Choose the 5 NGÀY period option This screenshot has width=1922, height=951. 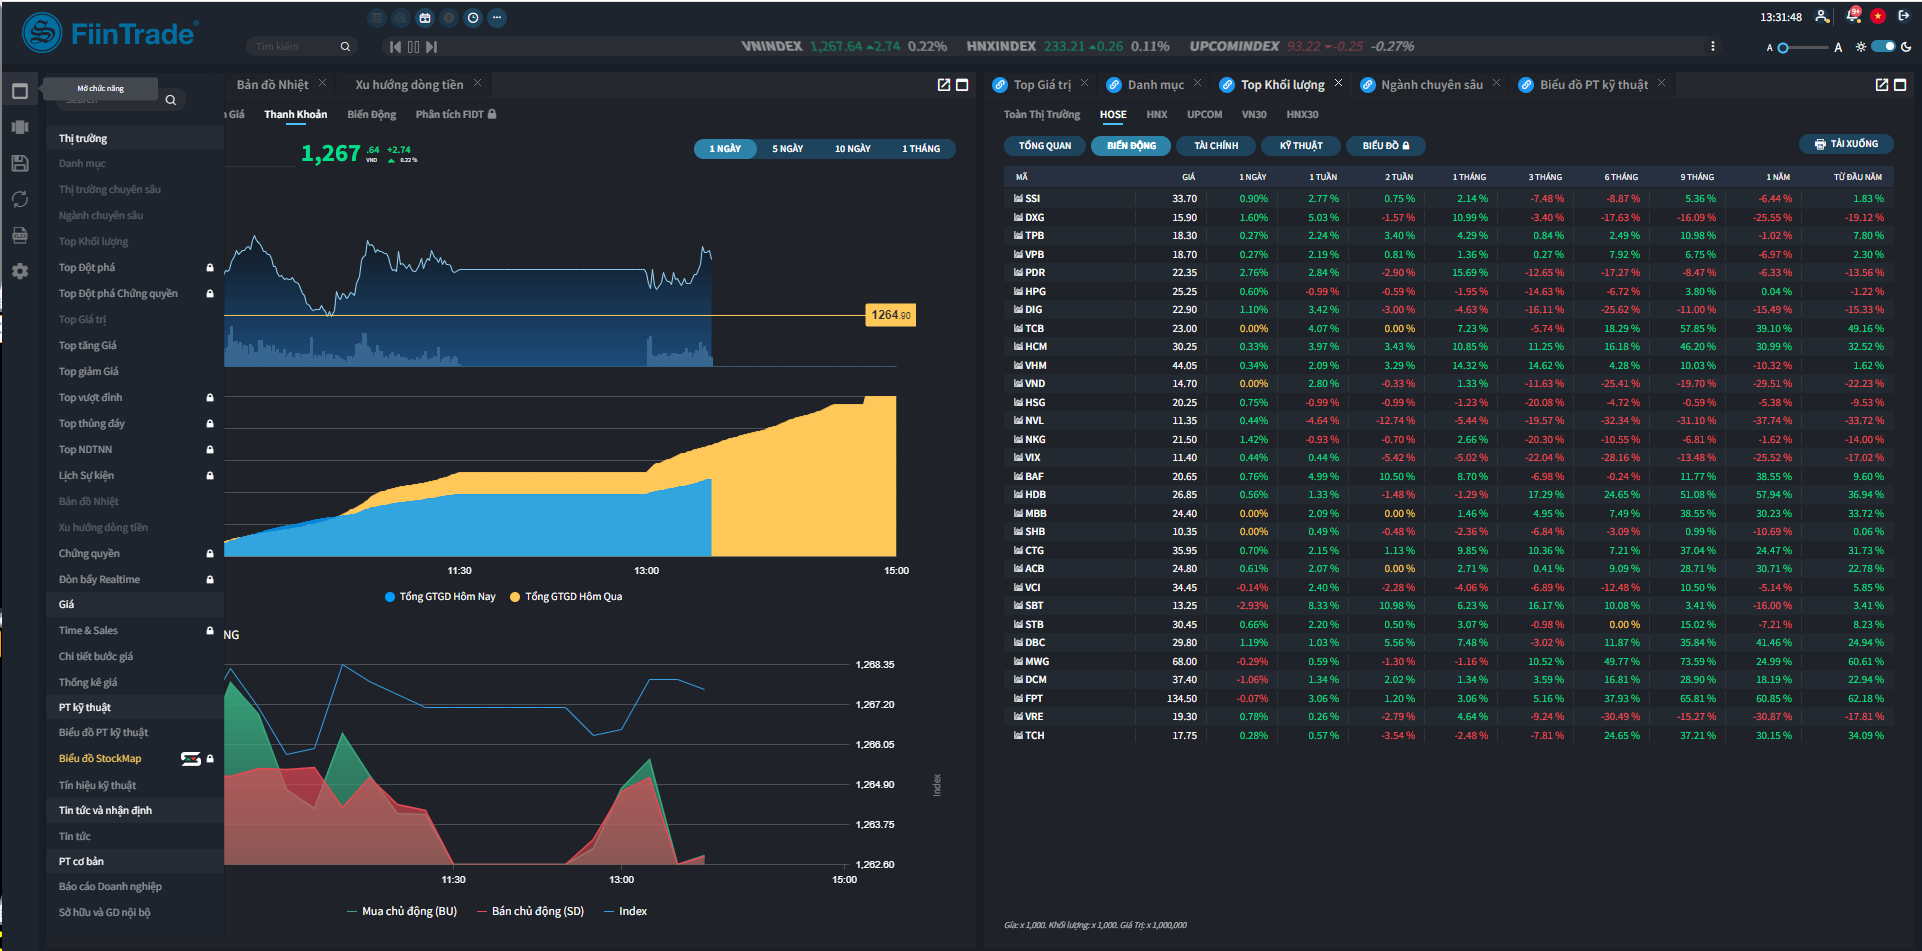[x=788, y=149]
